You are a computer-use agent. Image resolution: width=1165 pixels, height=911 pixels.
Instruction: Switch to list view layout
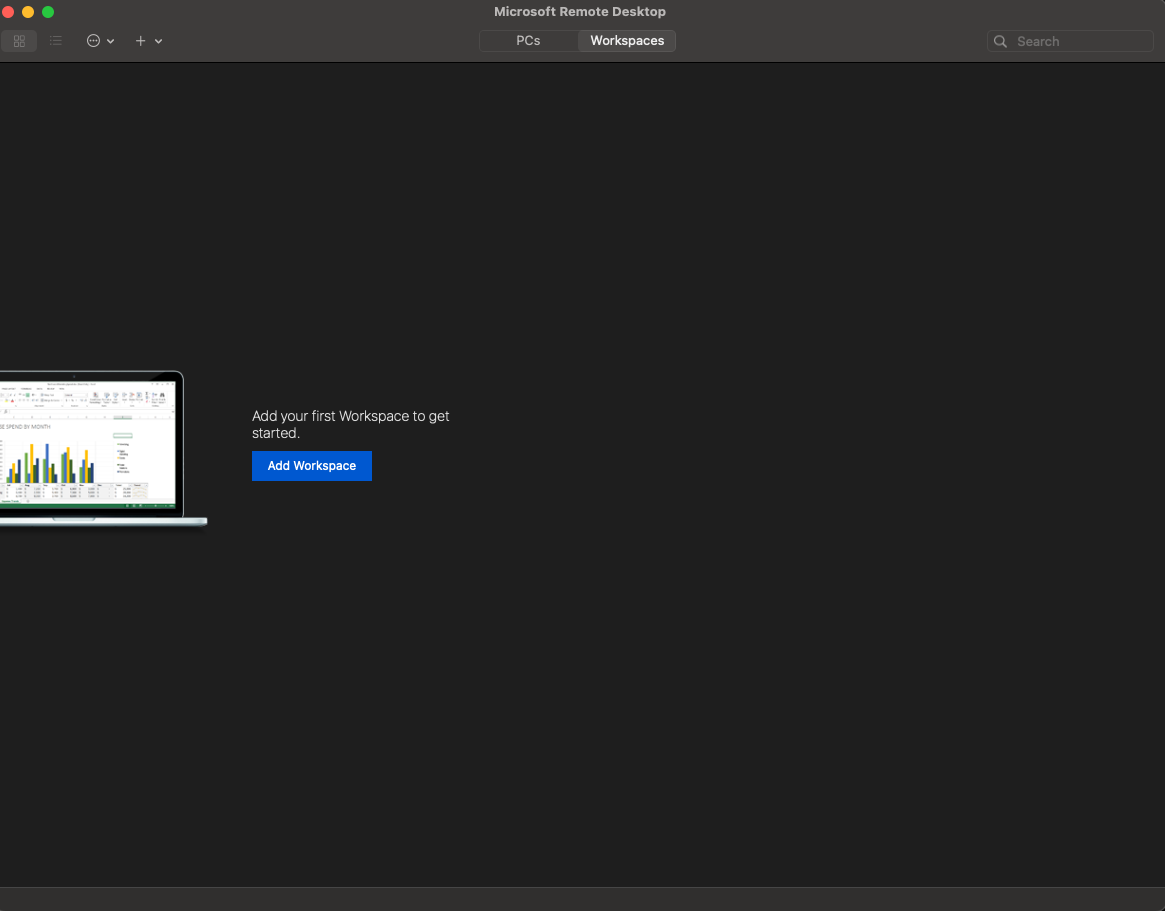coord(56,41)
